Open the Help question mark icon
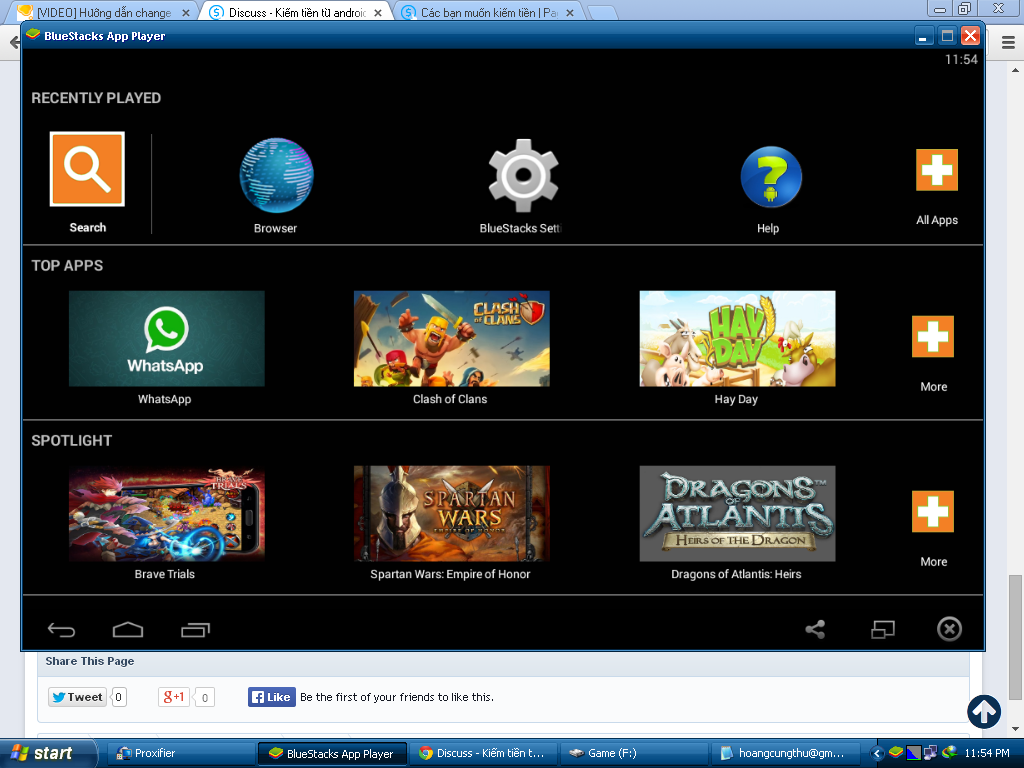Image resolution: width=1024 pixels, height=768 pixels. pos(771,176)
